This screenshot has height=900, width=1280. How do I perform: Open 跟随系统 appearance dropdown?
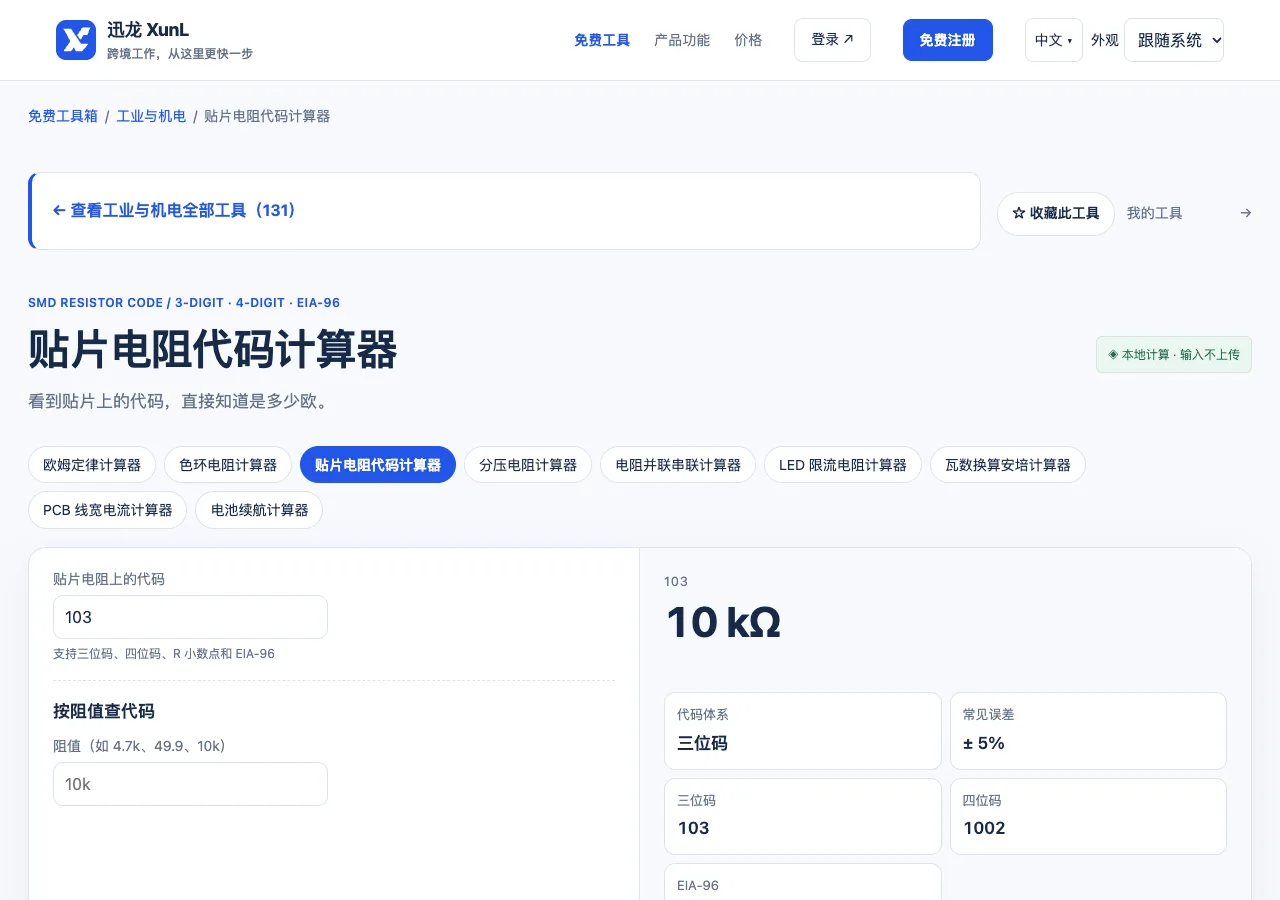(x=1174, y=40)
